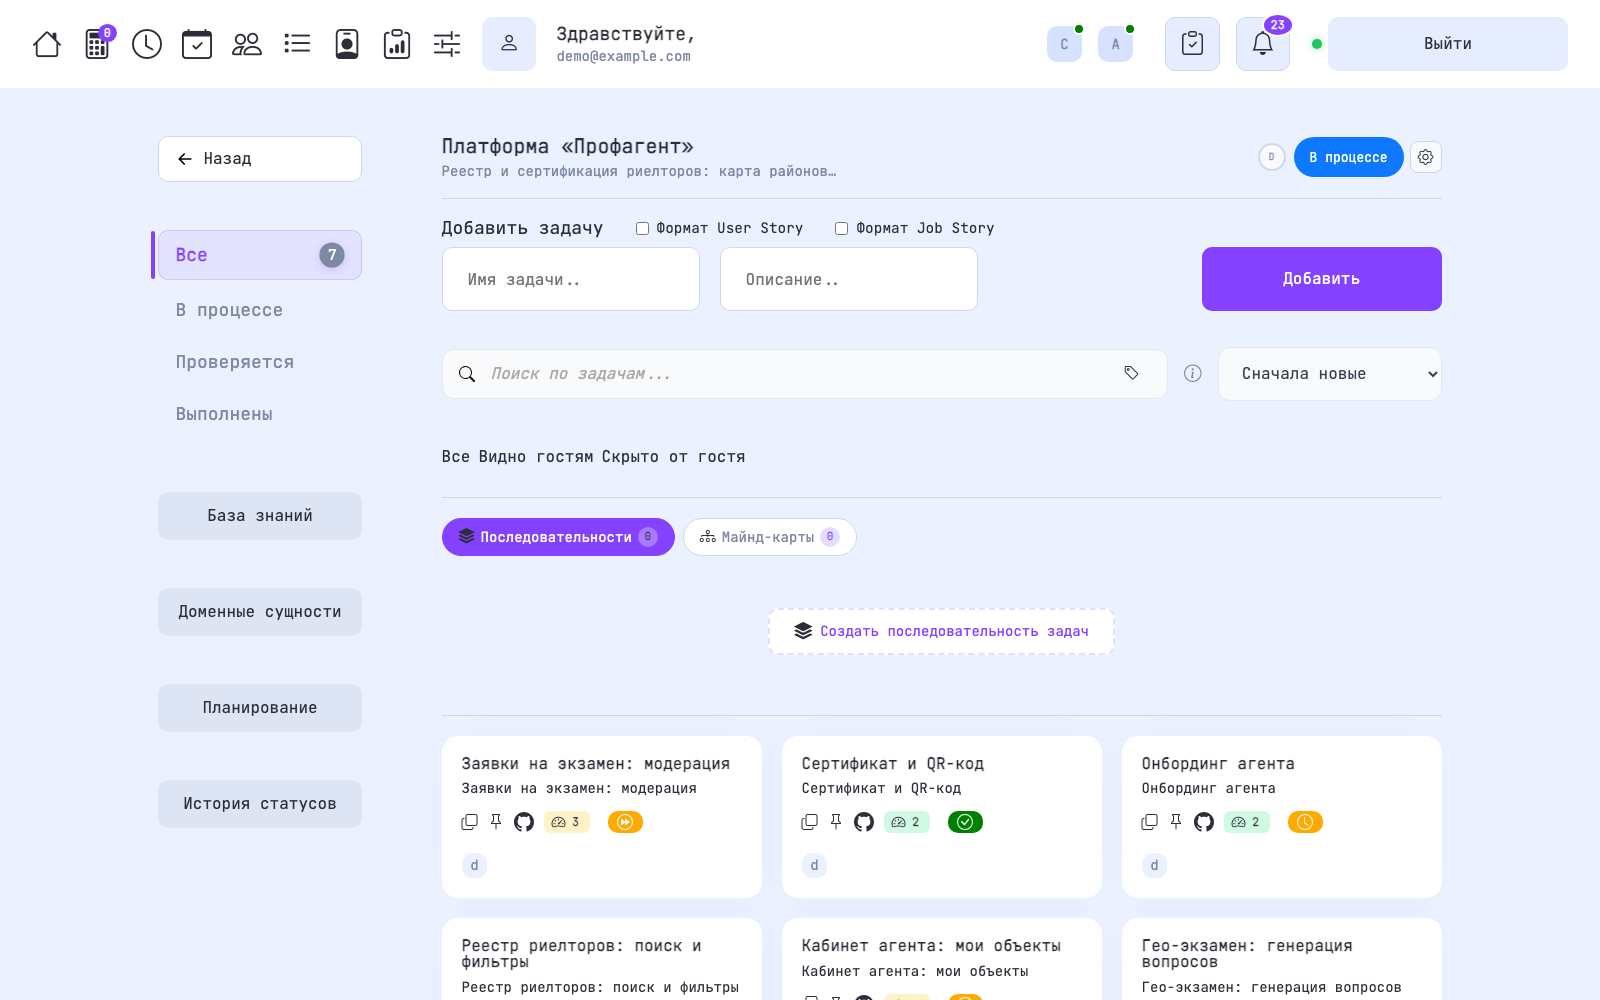The width and height of the screenshot is (1600, 1000).
Task: Open the clipboard checklist button
Action: 1192,44
